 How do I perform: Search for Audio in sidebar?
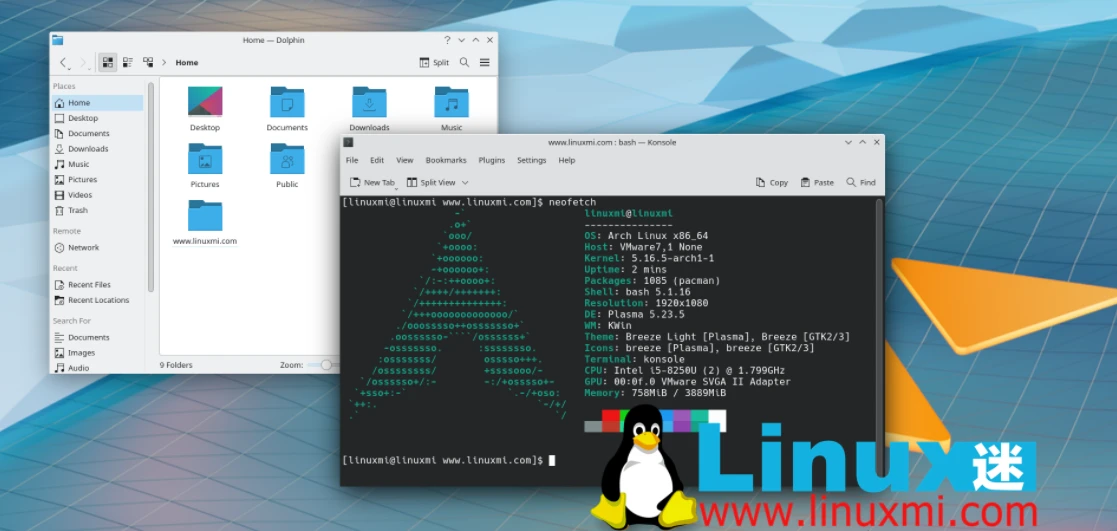pos(98,368)
